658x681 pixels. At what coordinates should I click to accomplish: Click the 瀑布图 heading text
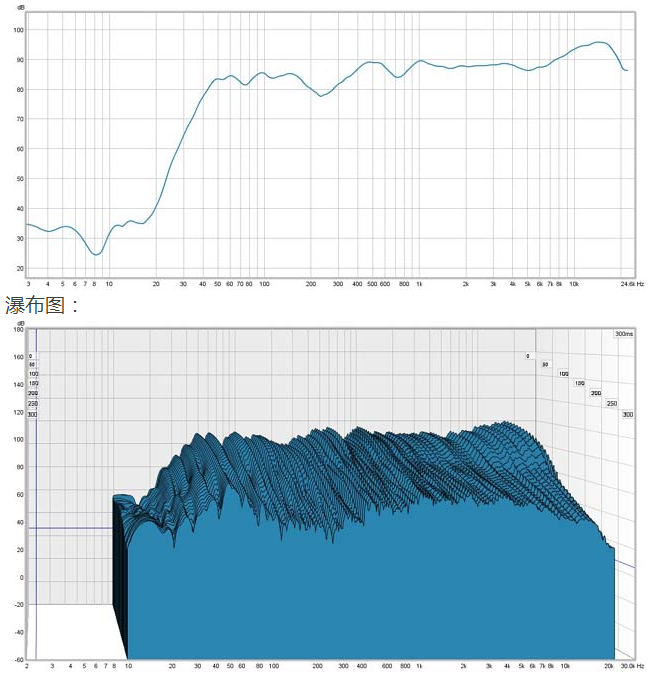35,305
